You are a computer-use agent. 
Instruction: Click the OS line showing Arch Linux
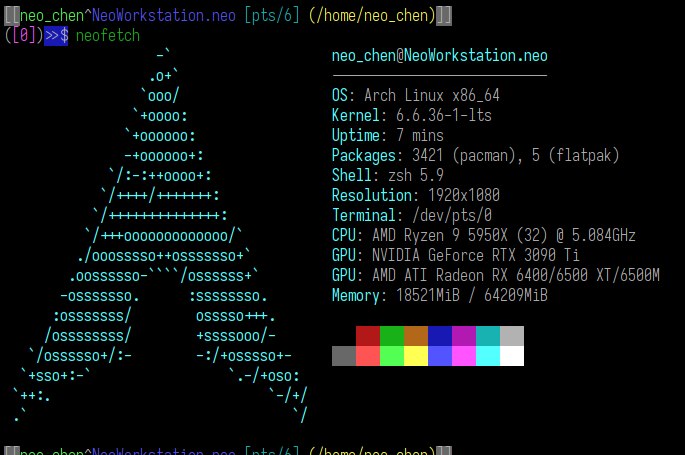point(430,96)
